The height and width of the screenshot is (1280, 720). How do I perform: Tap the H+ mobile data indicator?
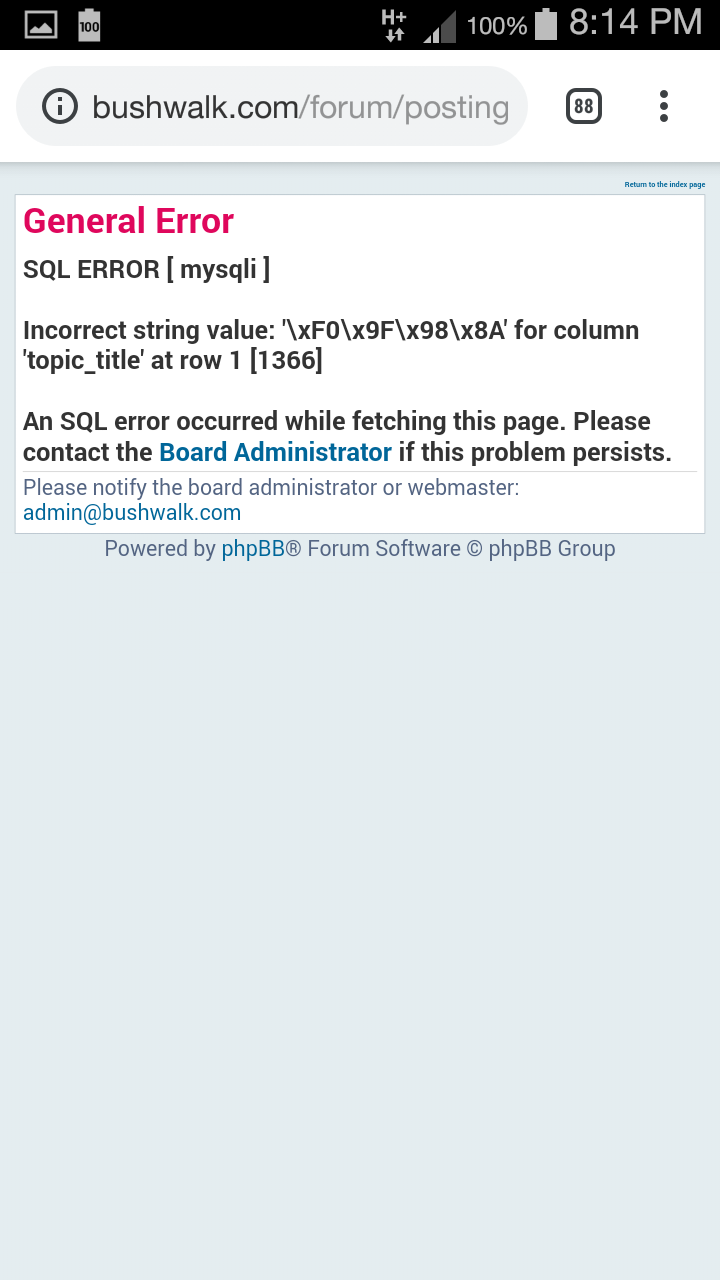394,25
